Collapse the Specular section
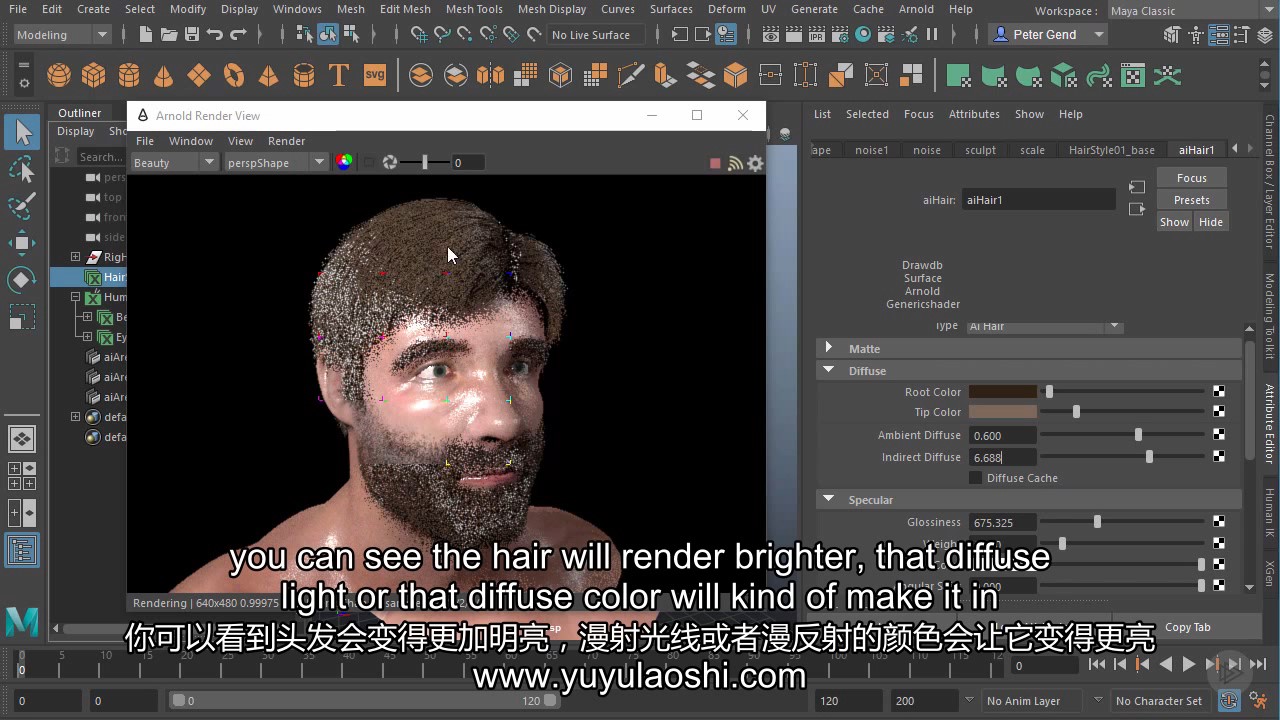1280x720 pixels. (828, 499)
